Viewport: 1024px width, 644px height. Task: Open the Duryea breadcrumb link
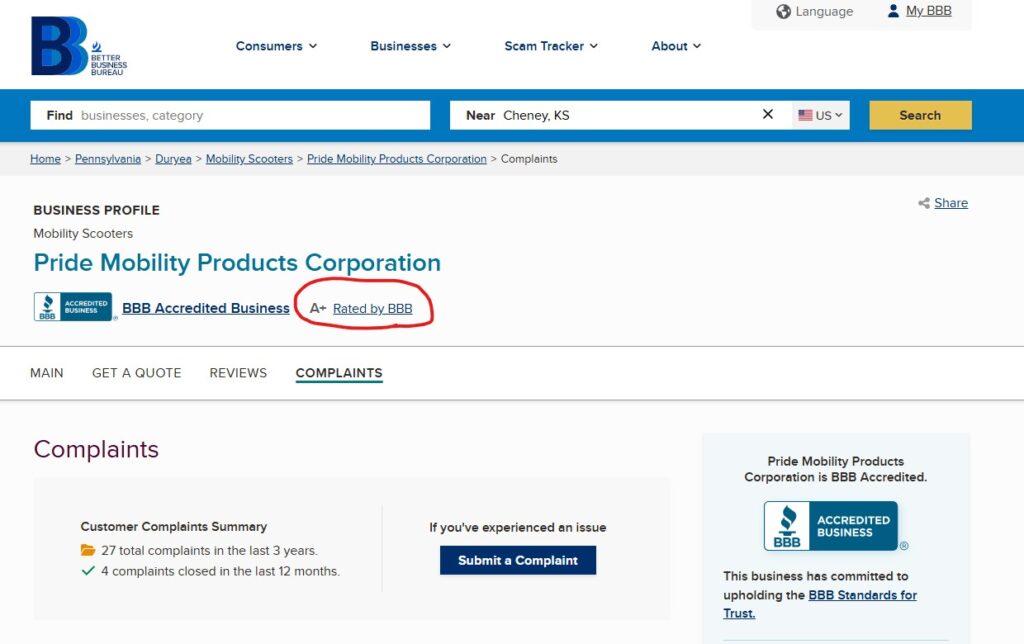click(173, 159)
